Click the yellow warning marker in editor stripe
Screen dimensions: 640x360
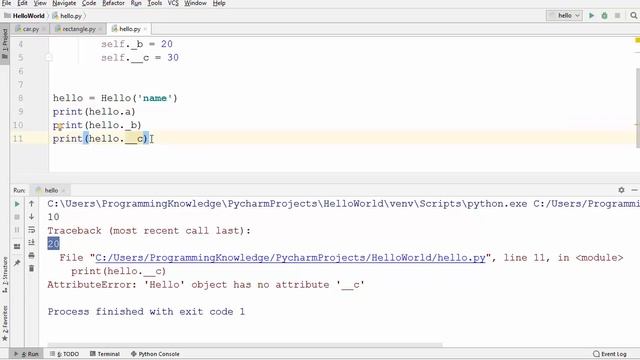coord(638,40)
